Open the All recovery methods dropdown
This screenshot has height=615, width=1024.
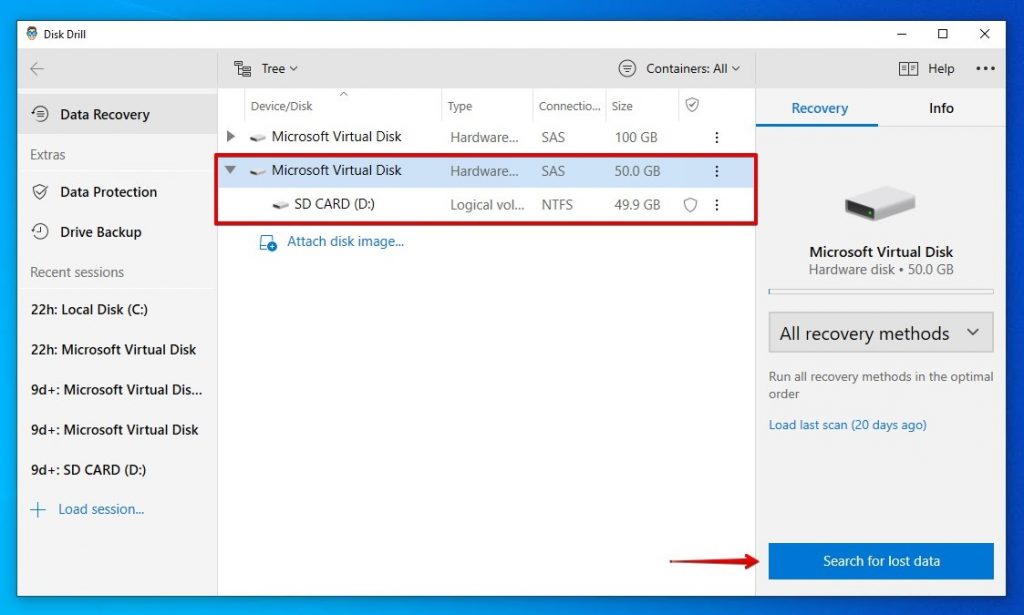point(879,332)
